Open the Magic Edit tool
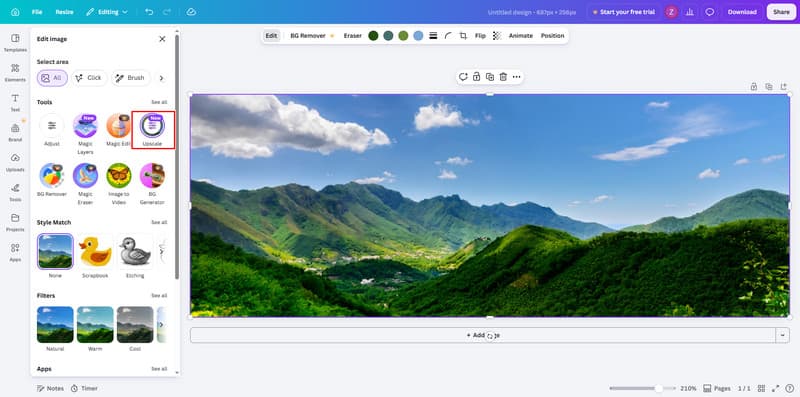Viewport: 800px width, 397px height. click(x=119, y=131)
